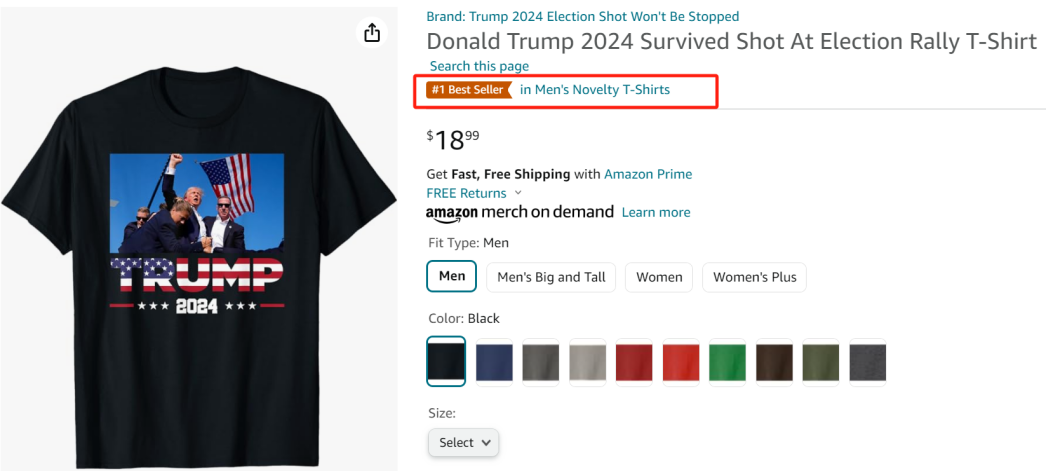Click the Search this page link
The height and width of the screenshot is (471, 1046).
(479, 66)
